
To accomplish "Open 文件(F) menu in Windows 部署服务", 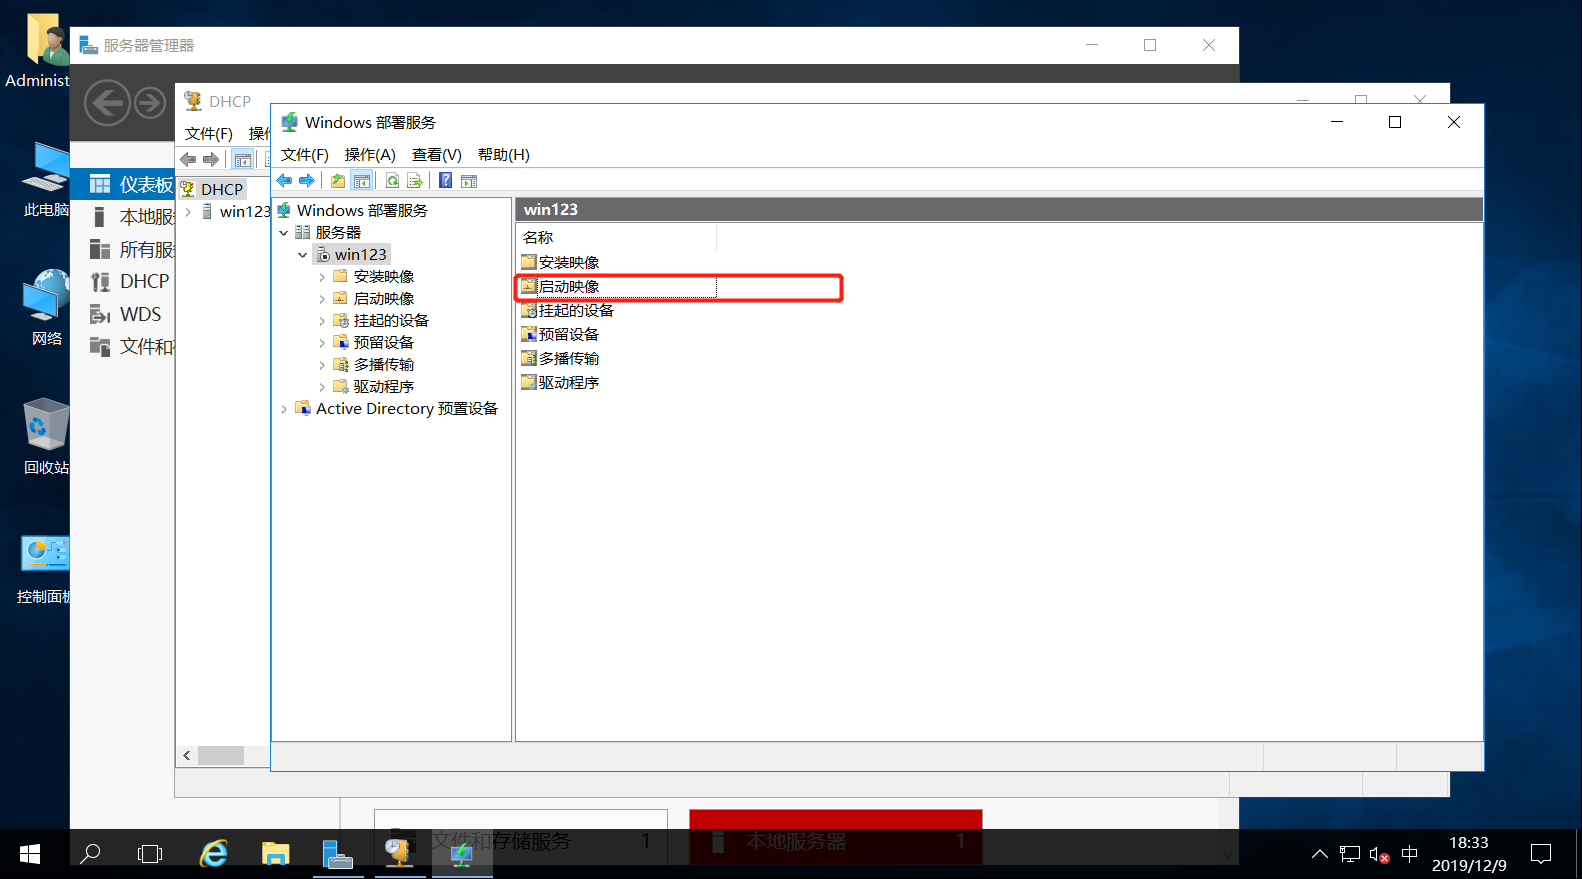I will [305, 155].
